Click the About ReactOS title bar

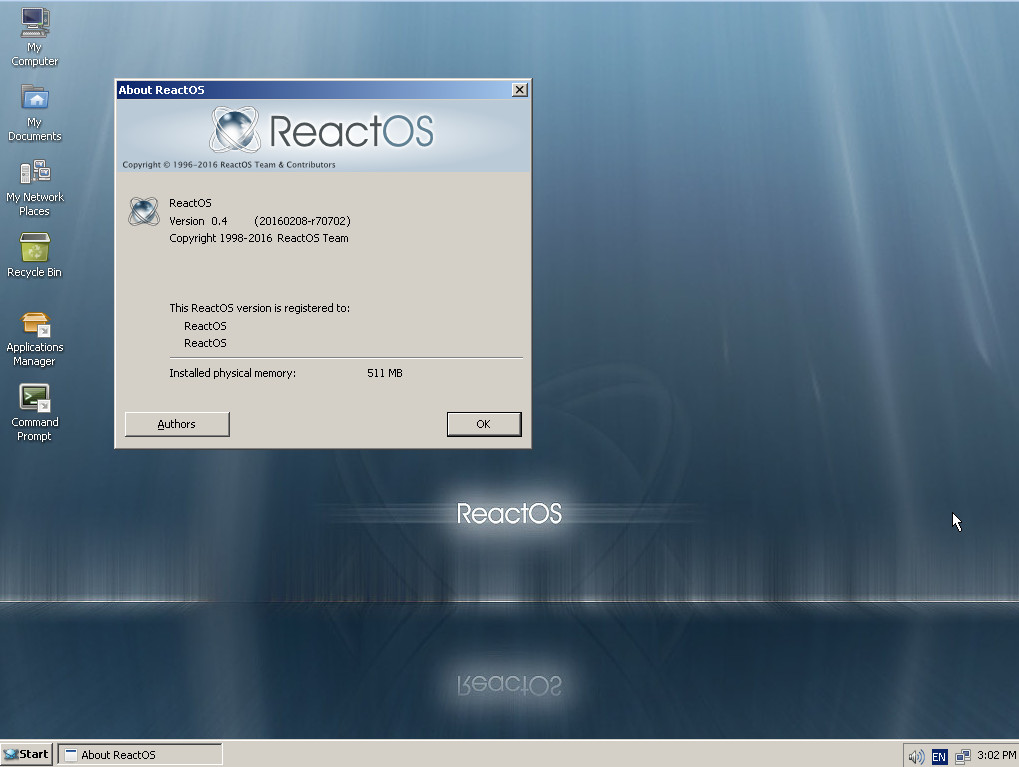pyautogui.click(x=300, y=90)
